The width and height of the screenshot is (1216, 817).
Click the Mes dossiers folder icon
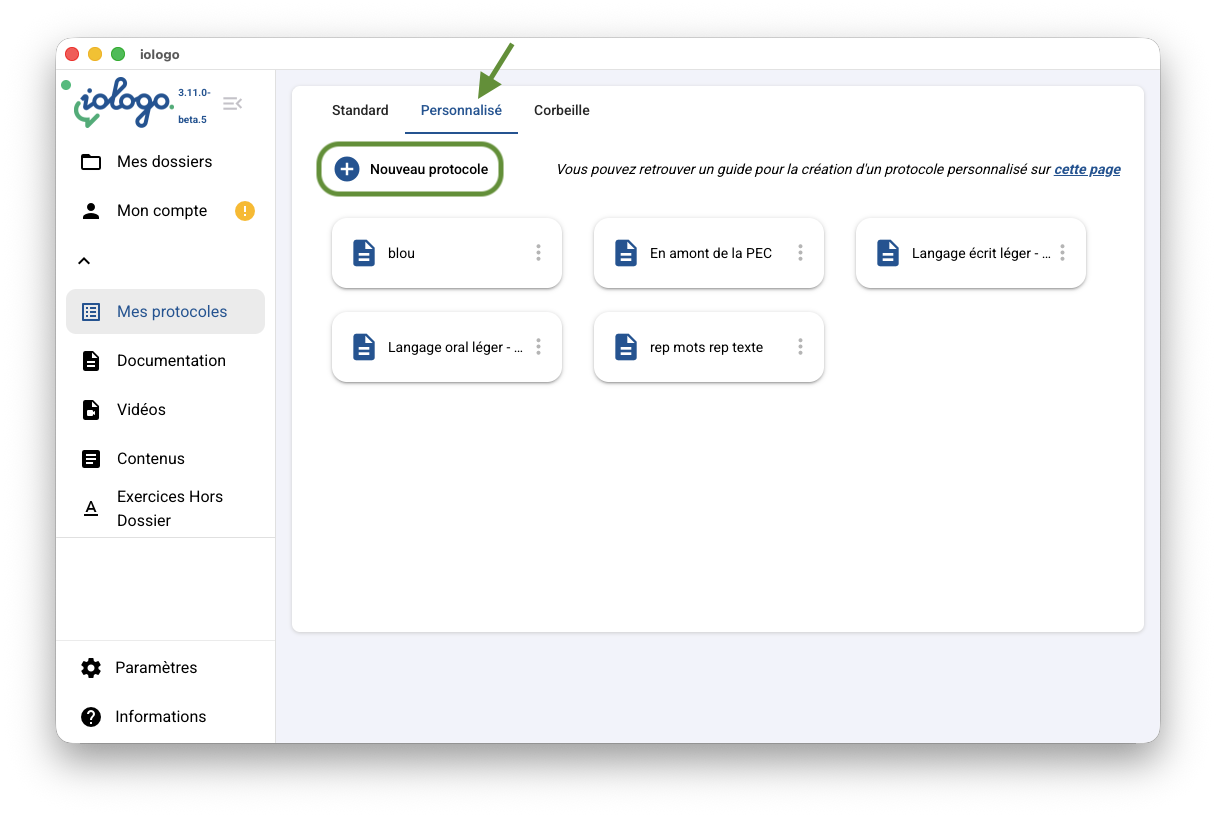click(91, 162)
